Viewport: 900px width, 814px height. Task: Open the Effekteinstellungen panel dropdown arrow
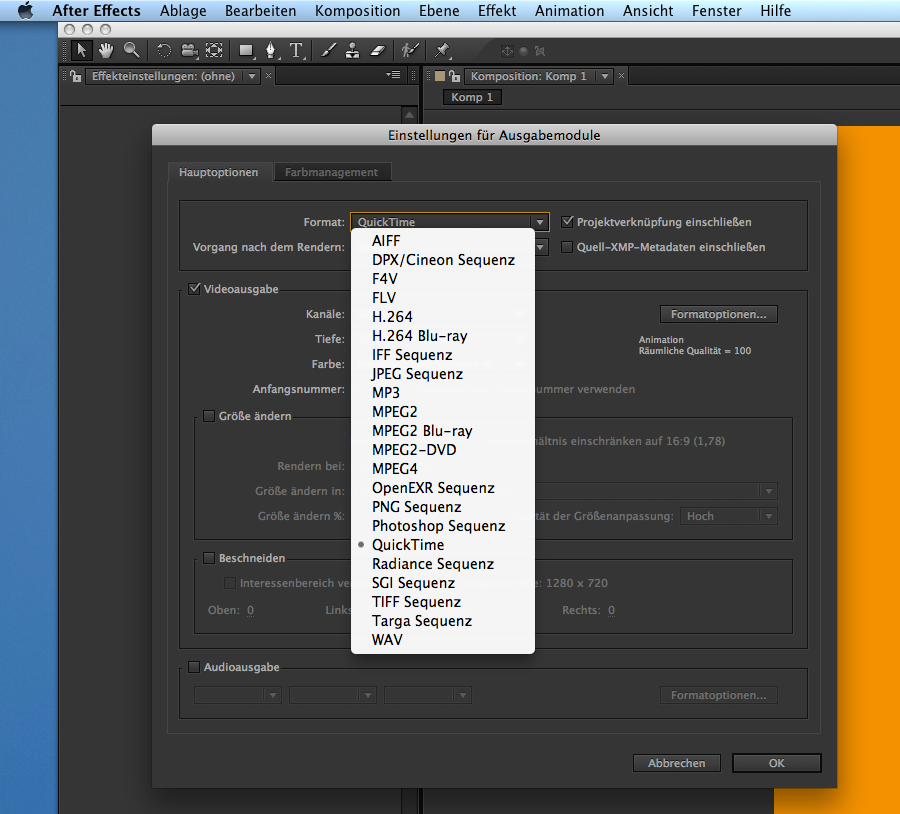coord(251,76)
